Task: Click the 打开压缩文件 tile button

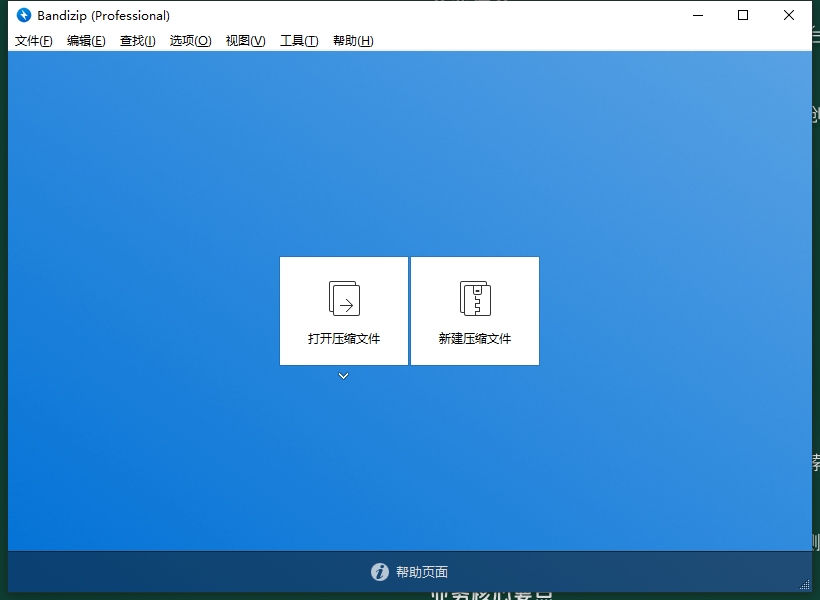Action: 344,311
